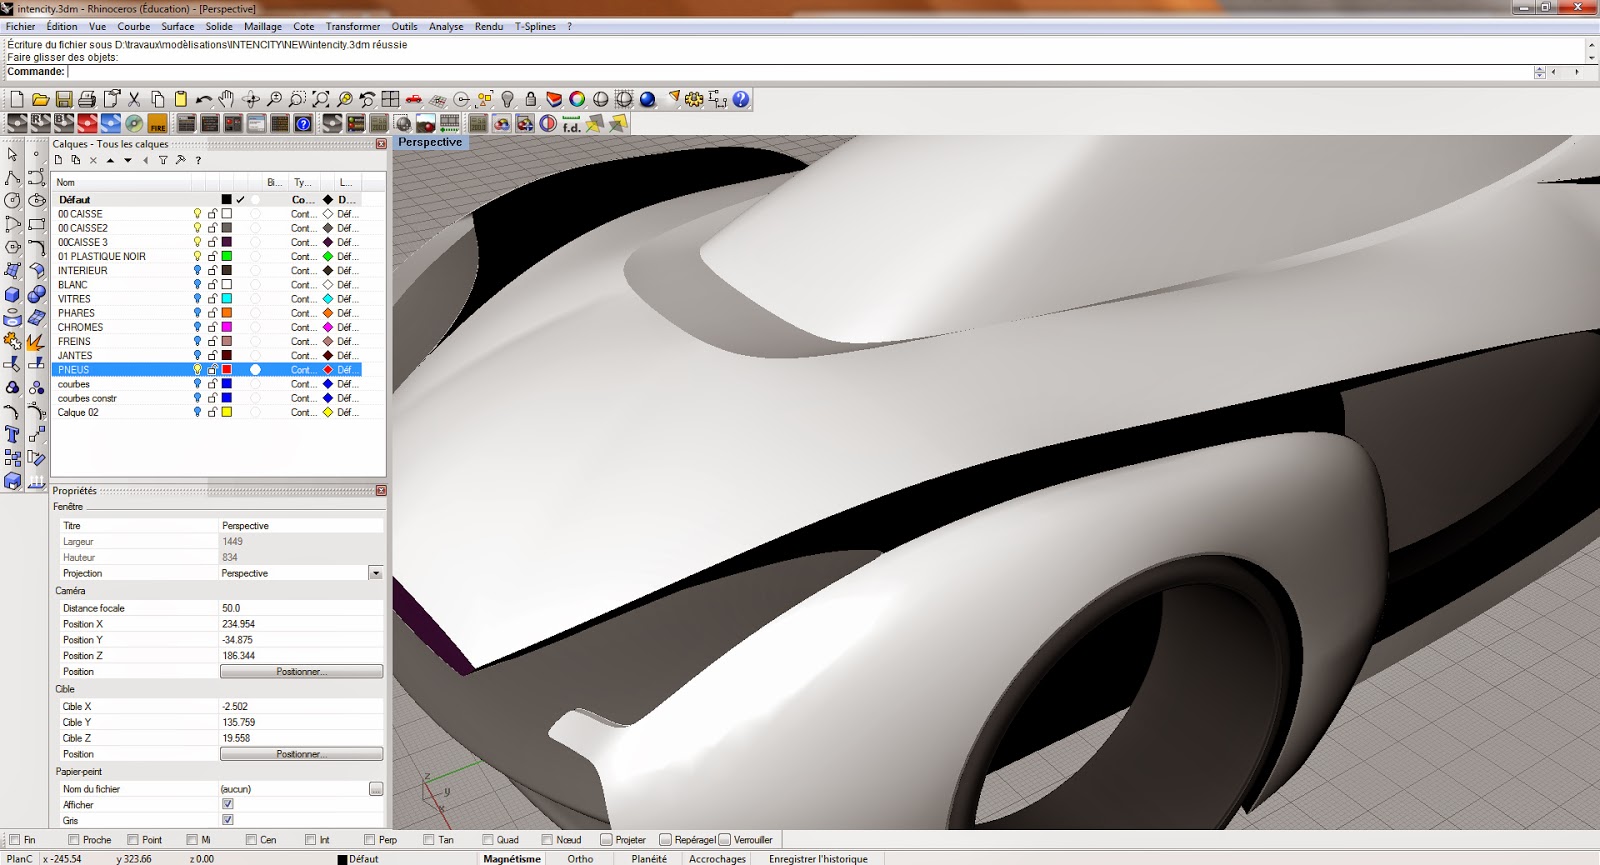Click the padlock lock-objects icon
Image resolution: width=1600 pixels, height=865 pixels.
pos(531,99)
